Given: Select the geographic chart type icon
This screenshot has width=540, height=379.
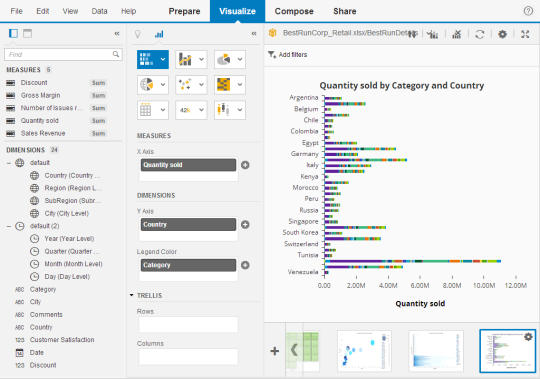Looking at the screenshot, I should 147,84.
